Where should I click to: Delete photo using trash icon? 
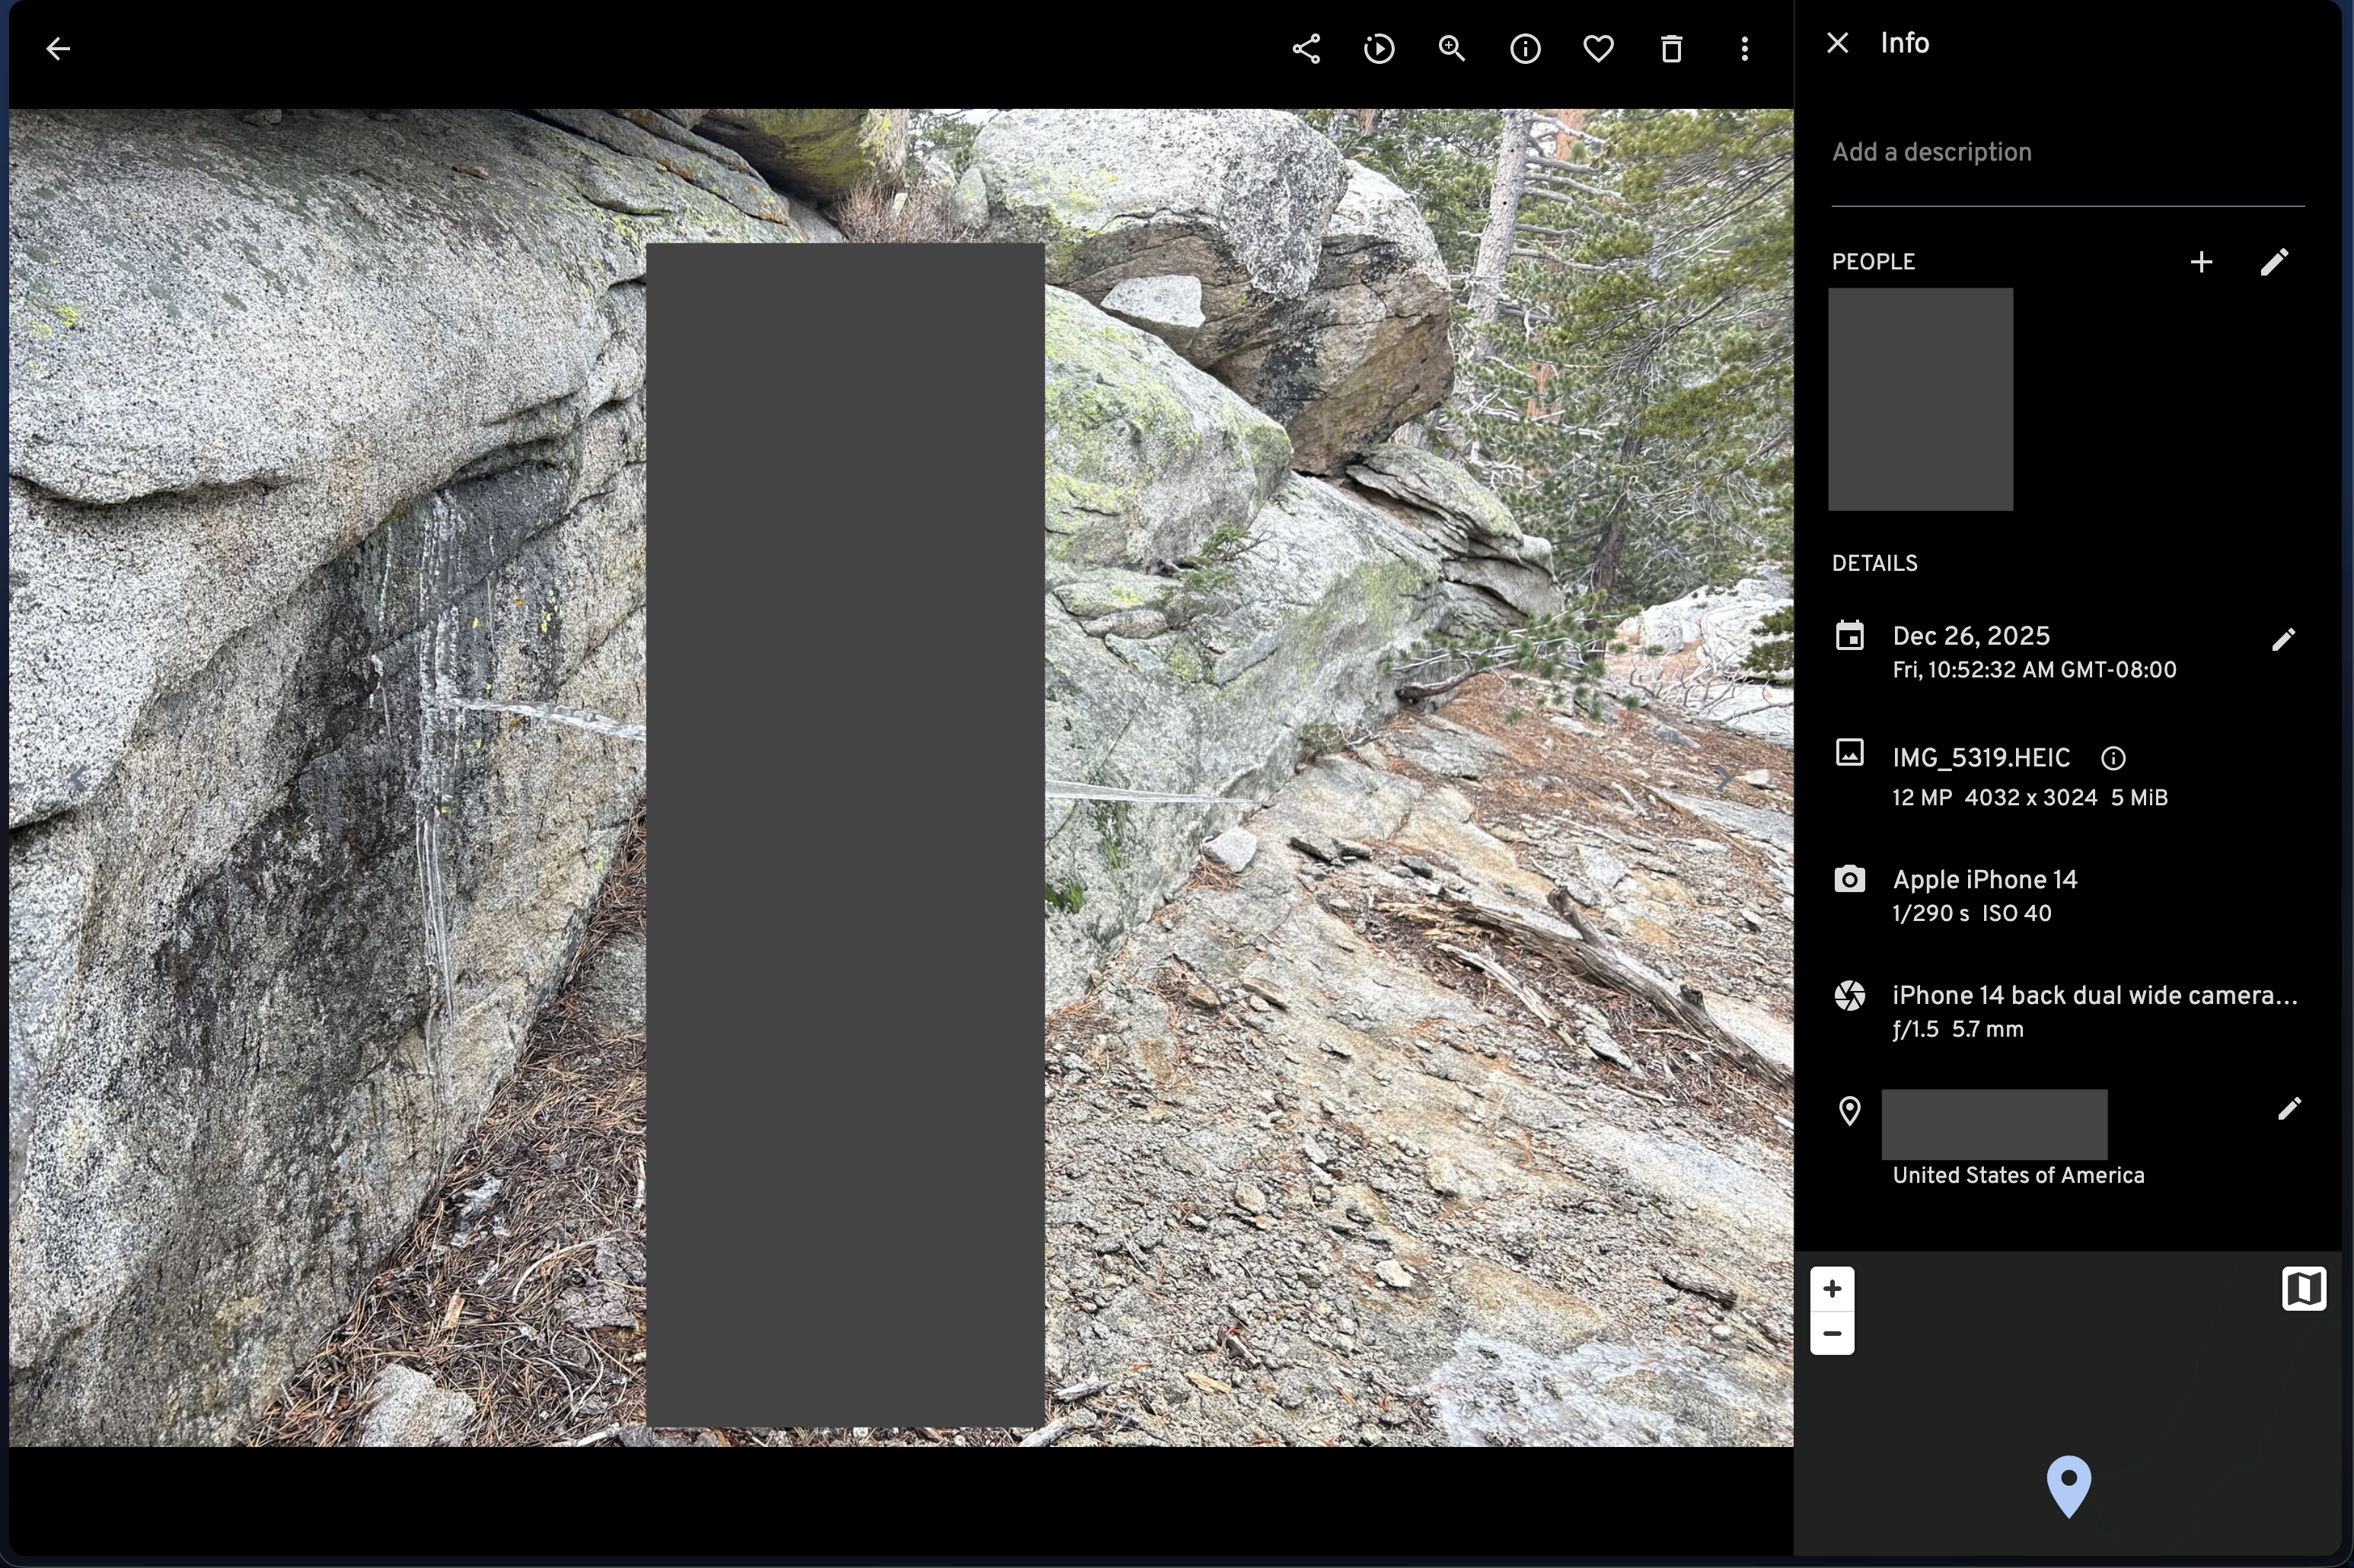tap(1671, 49)
